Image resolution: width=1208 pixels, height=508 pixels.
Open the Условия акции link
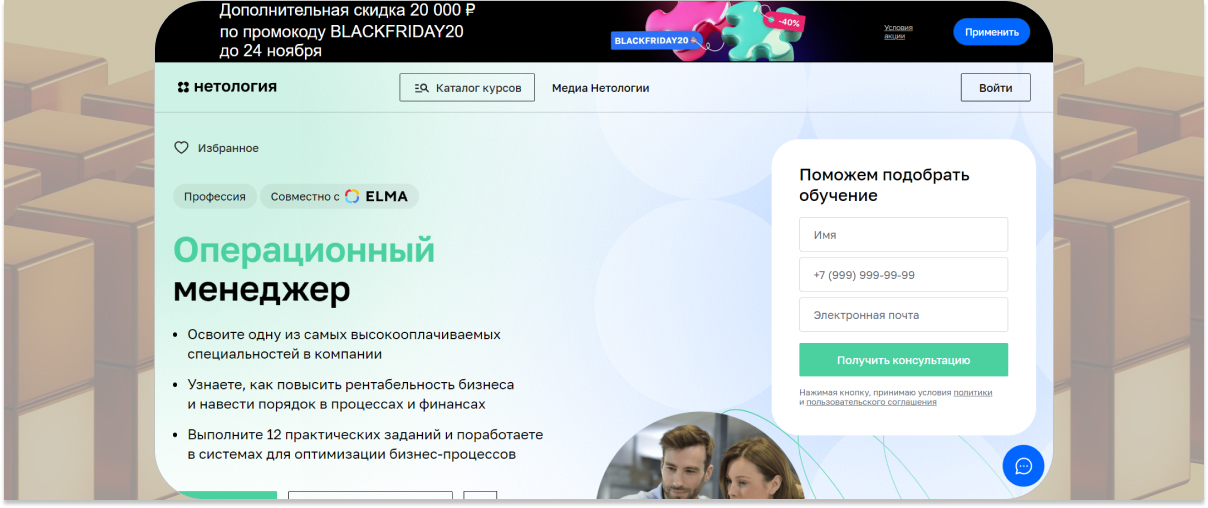[898, 32]
